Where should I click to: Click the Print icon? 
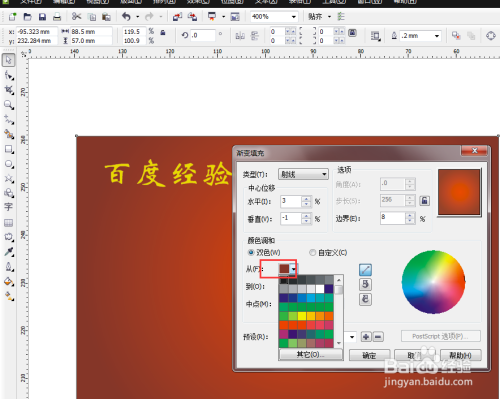tap(57, 17)
